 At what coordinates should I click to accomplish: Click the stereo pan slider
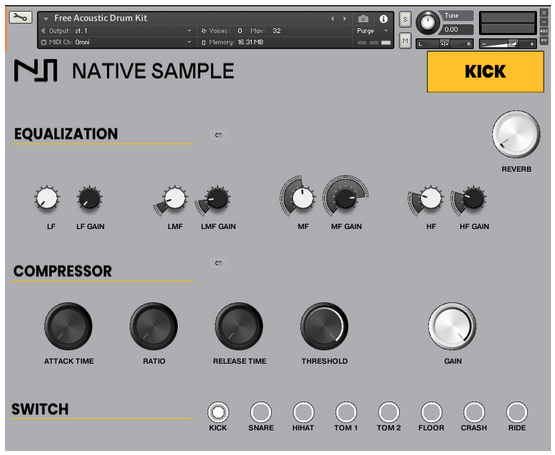coord(445,44)
